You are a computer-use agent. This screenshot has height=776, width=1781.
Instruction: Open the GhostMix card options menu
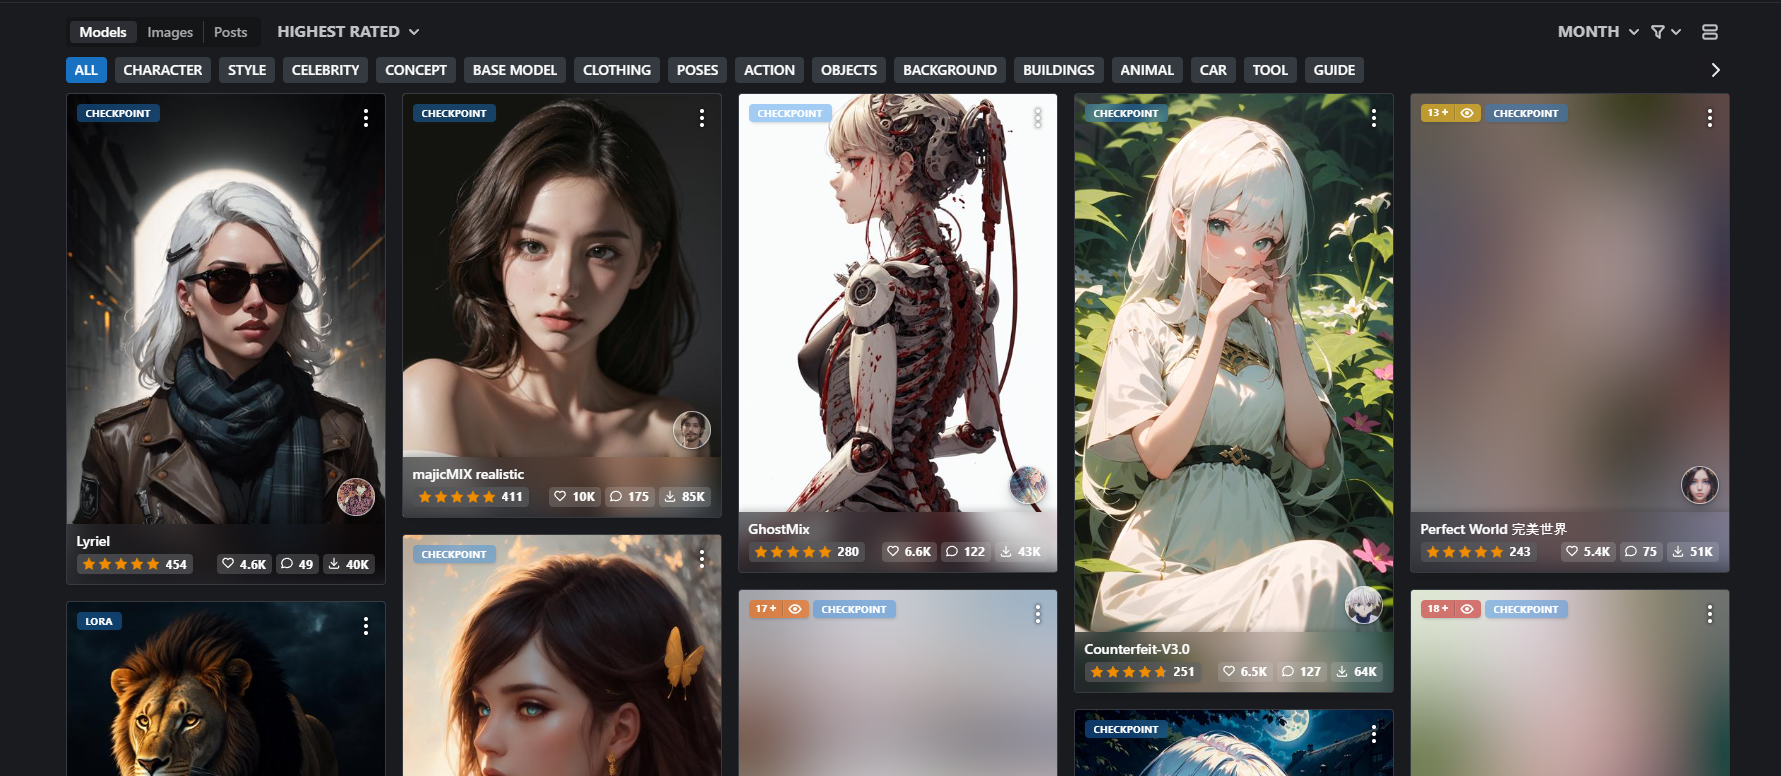(x=1038, y=118)
